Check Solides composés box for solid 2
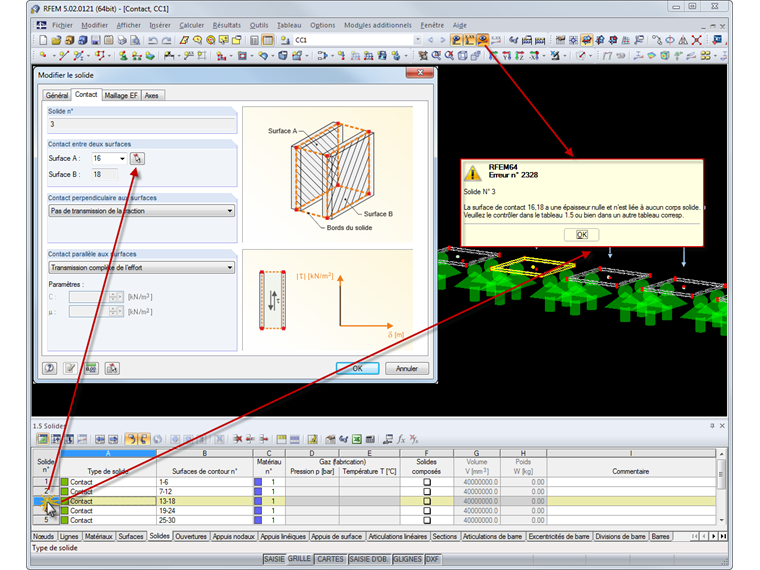The height and width of the screenshot is (570, 760). tap(427, 491)
